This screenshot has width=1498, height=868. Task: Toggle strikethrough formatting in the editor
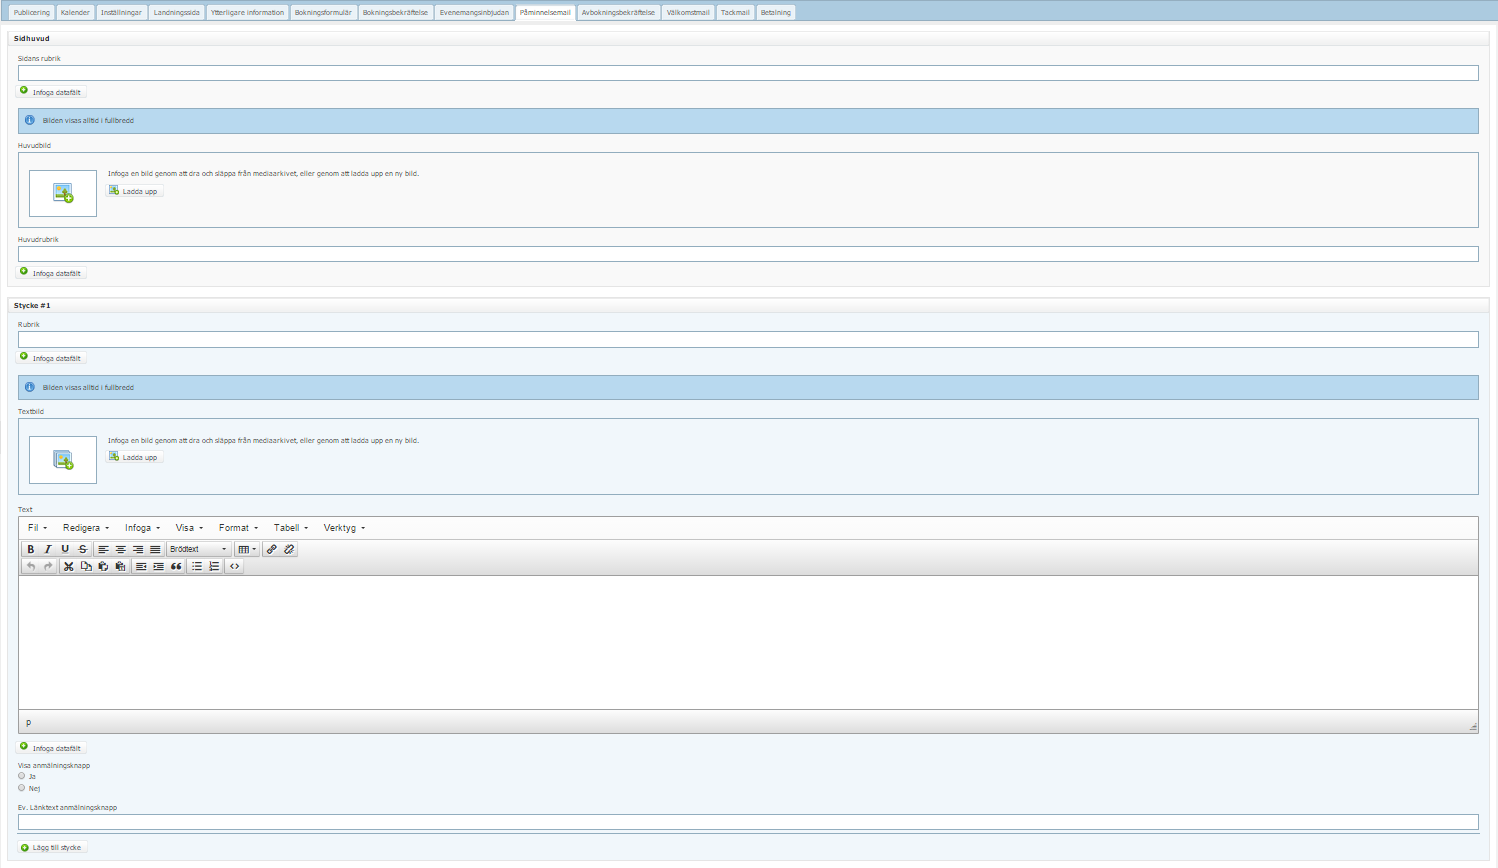pyautogui.click(x=83, y=549)
